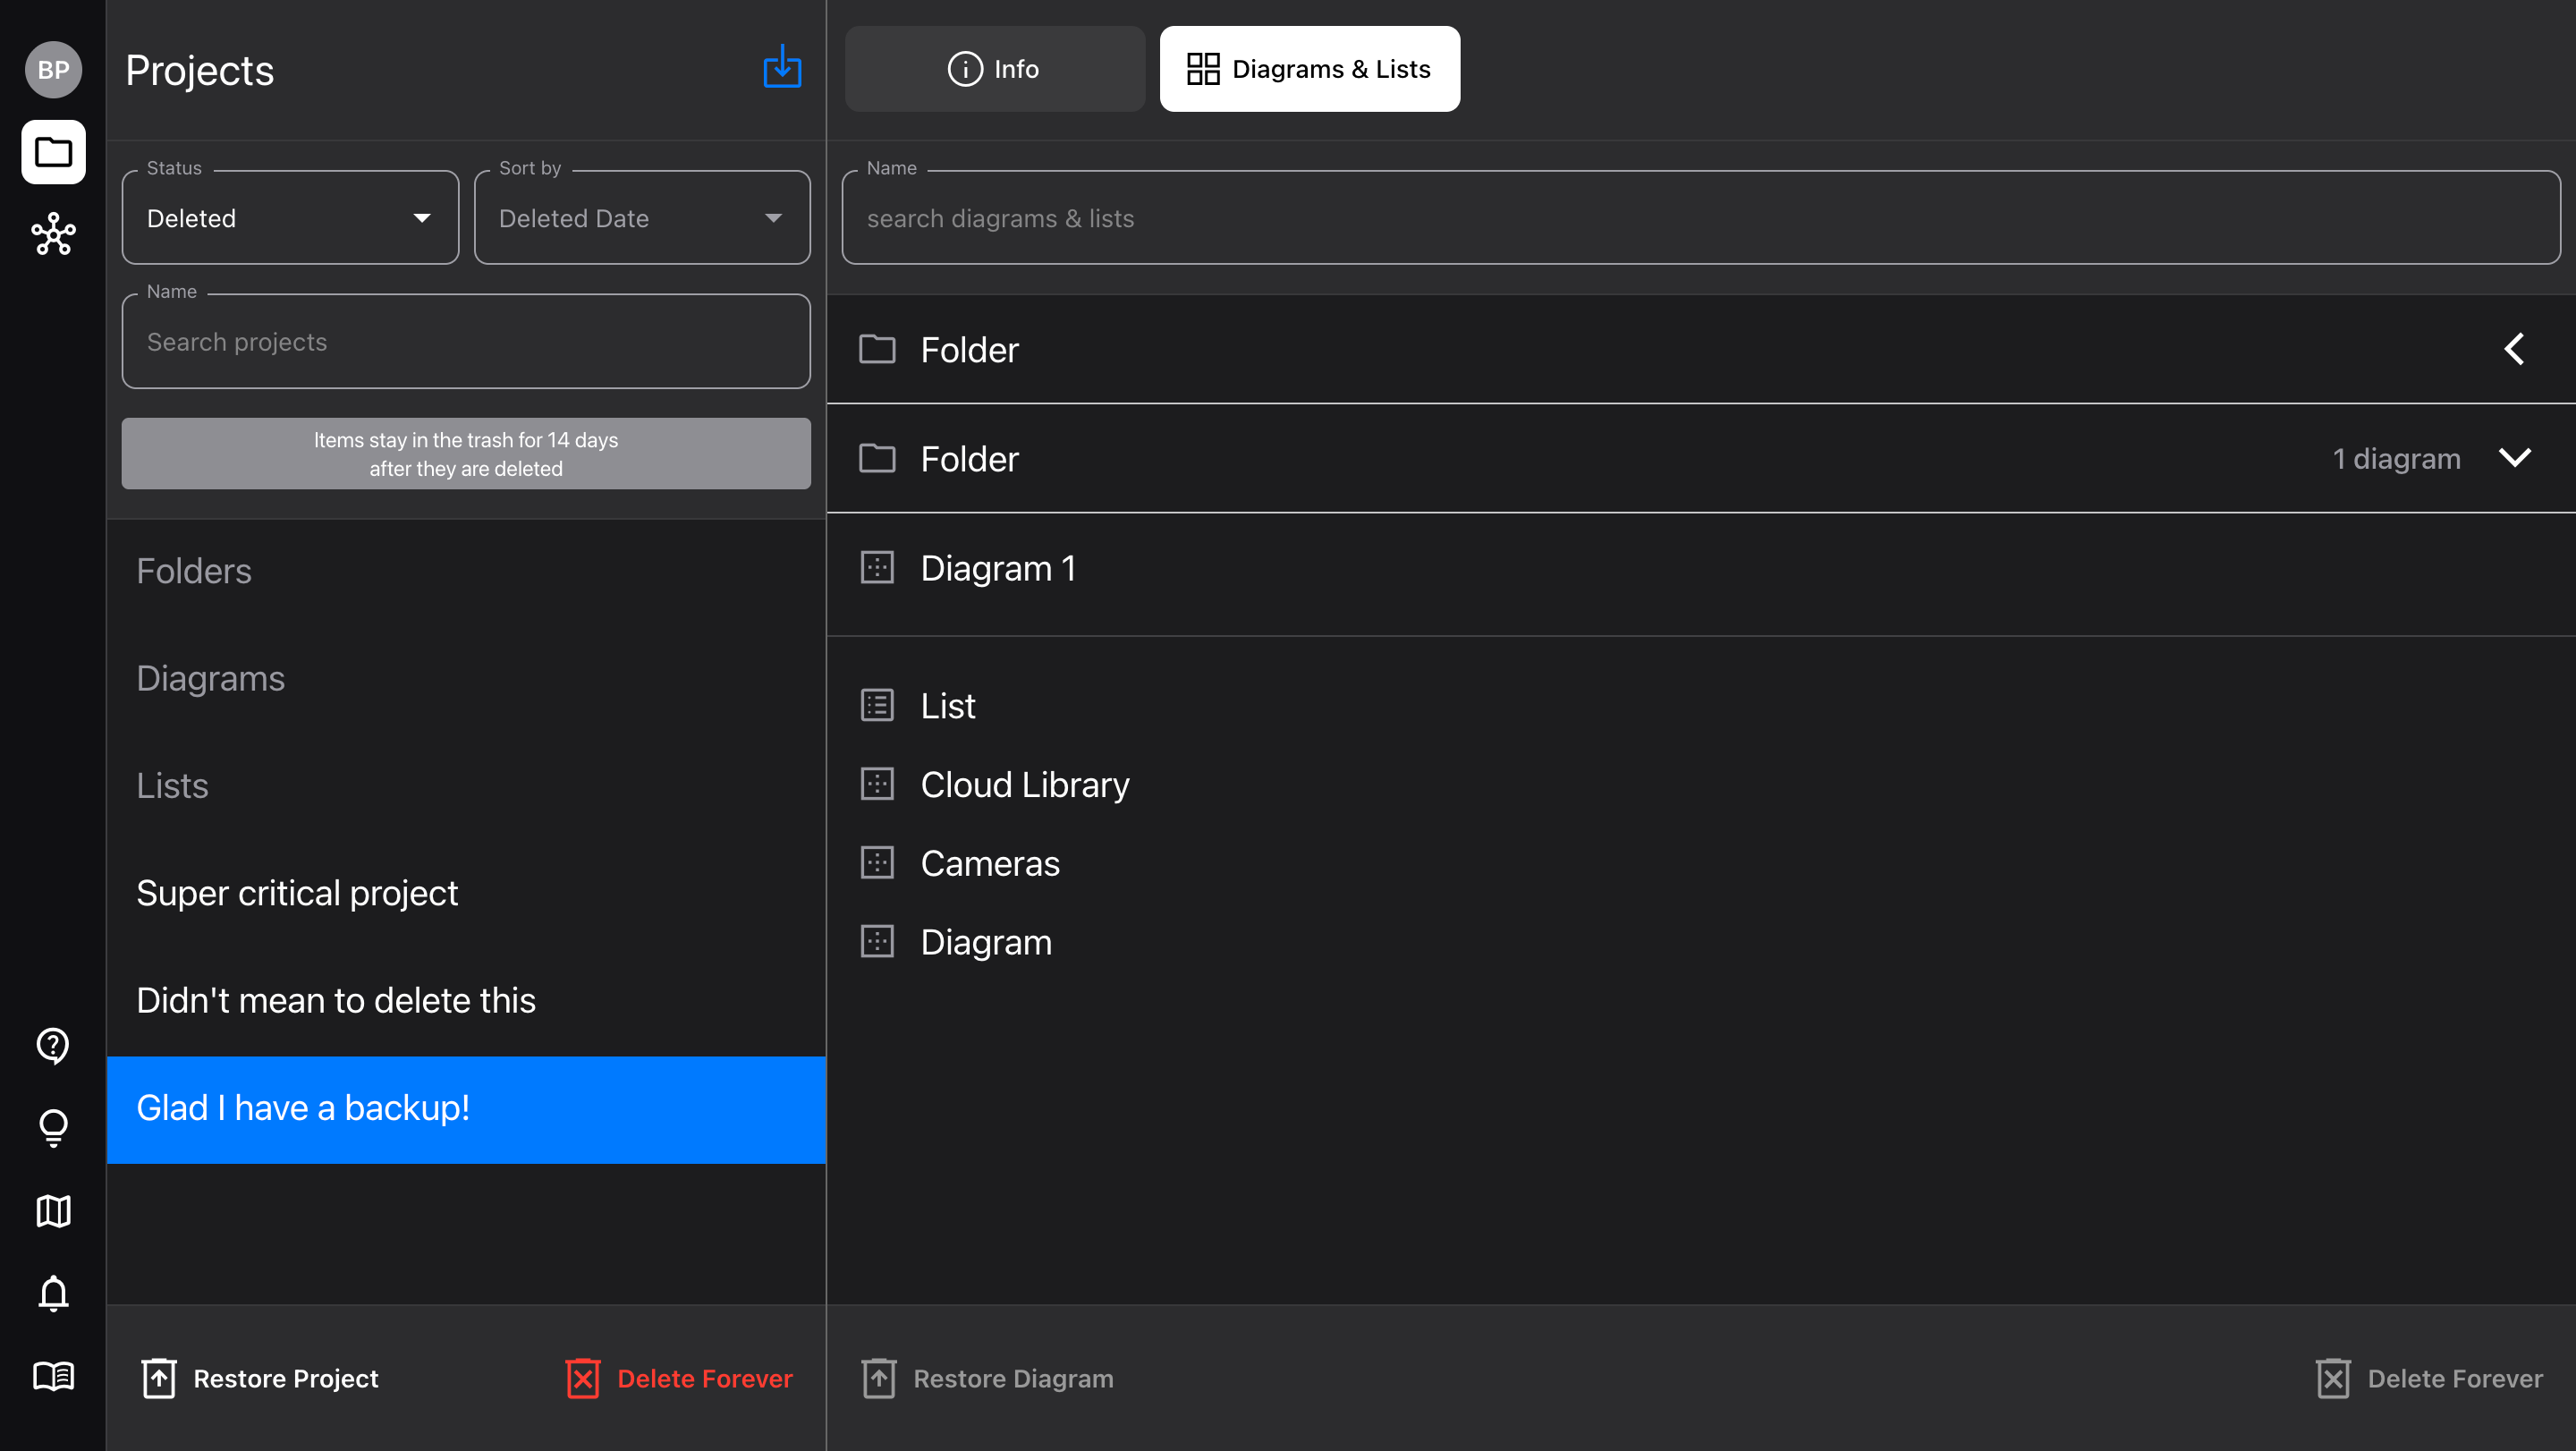Open the BP user avatar
2576x1451 pixels.
[x=53, y=70]
